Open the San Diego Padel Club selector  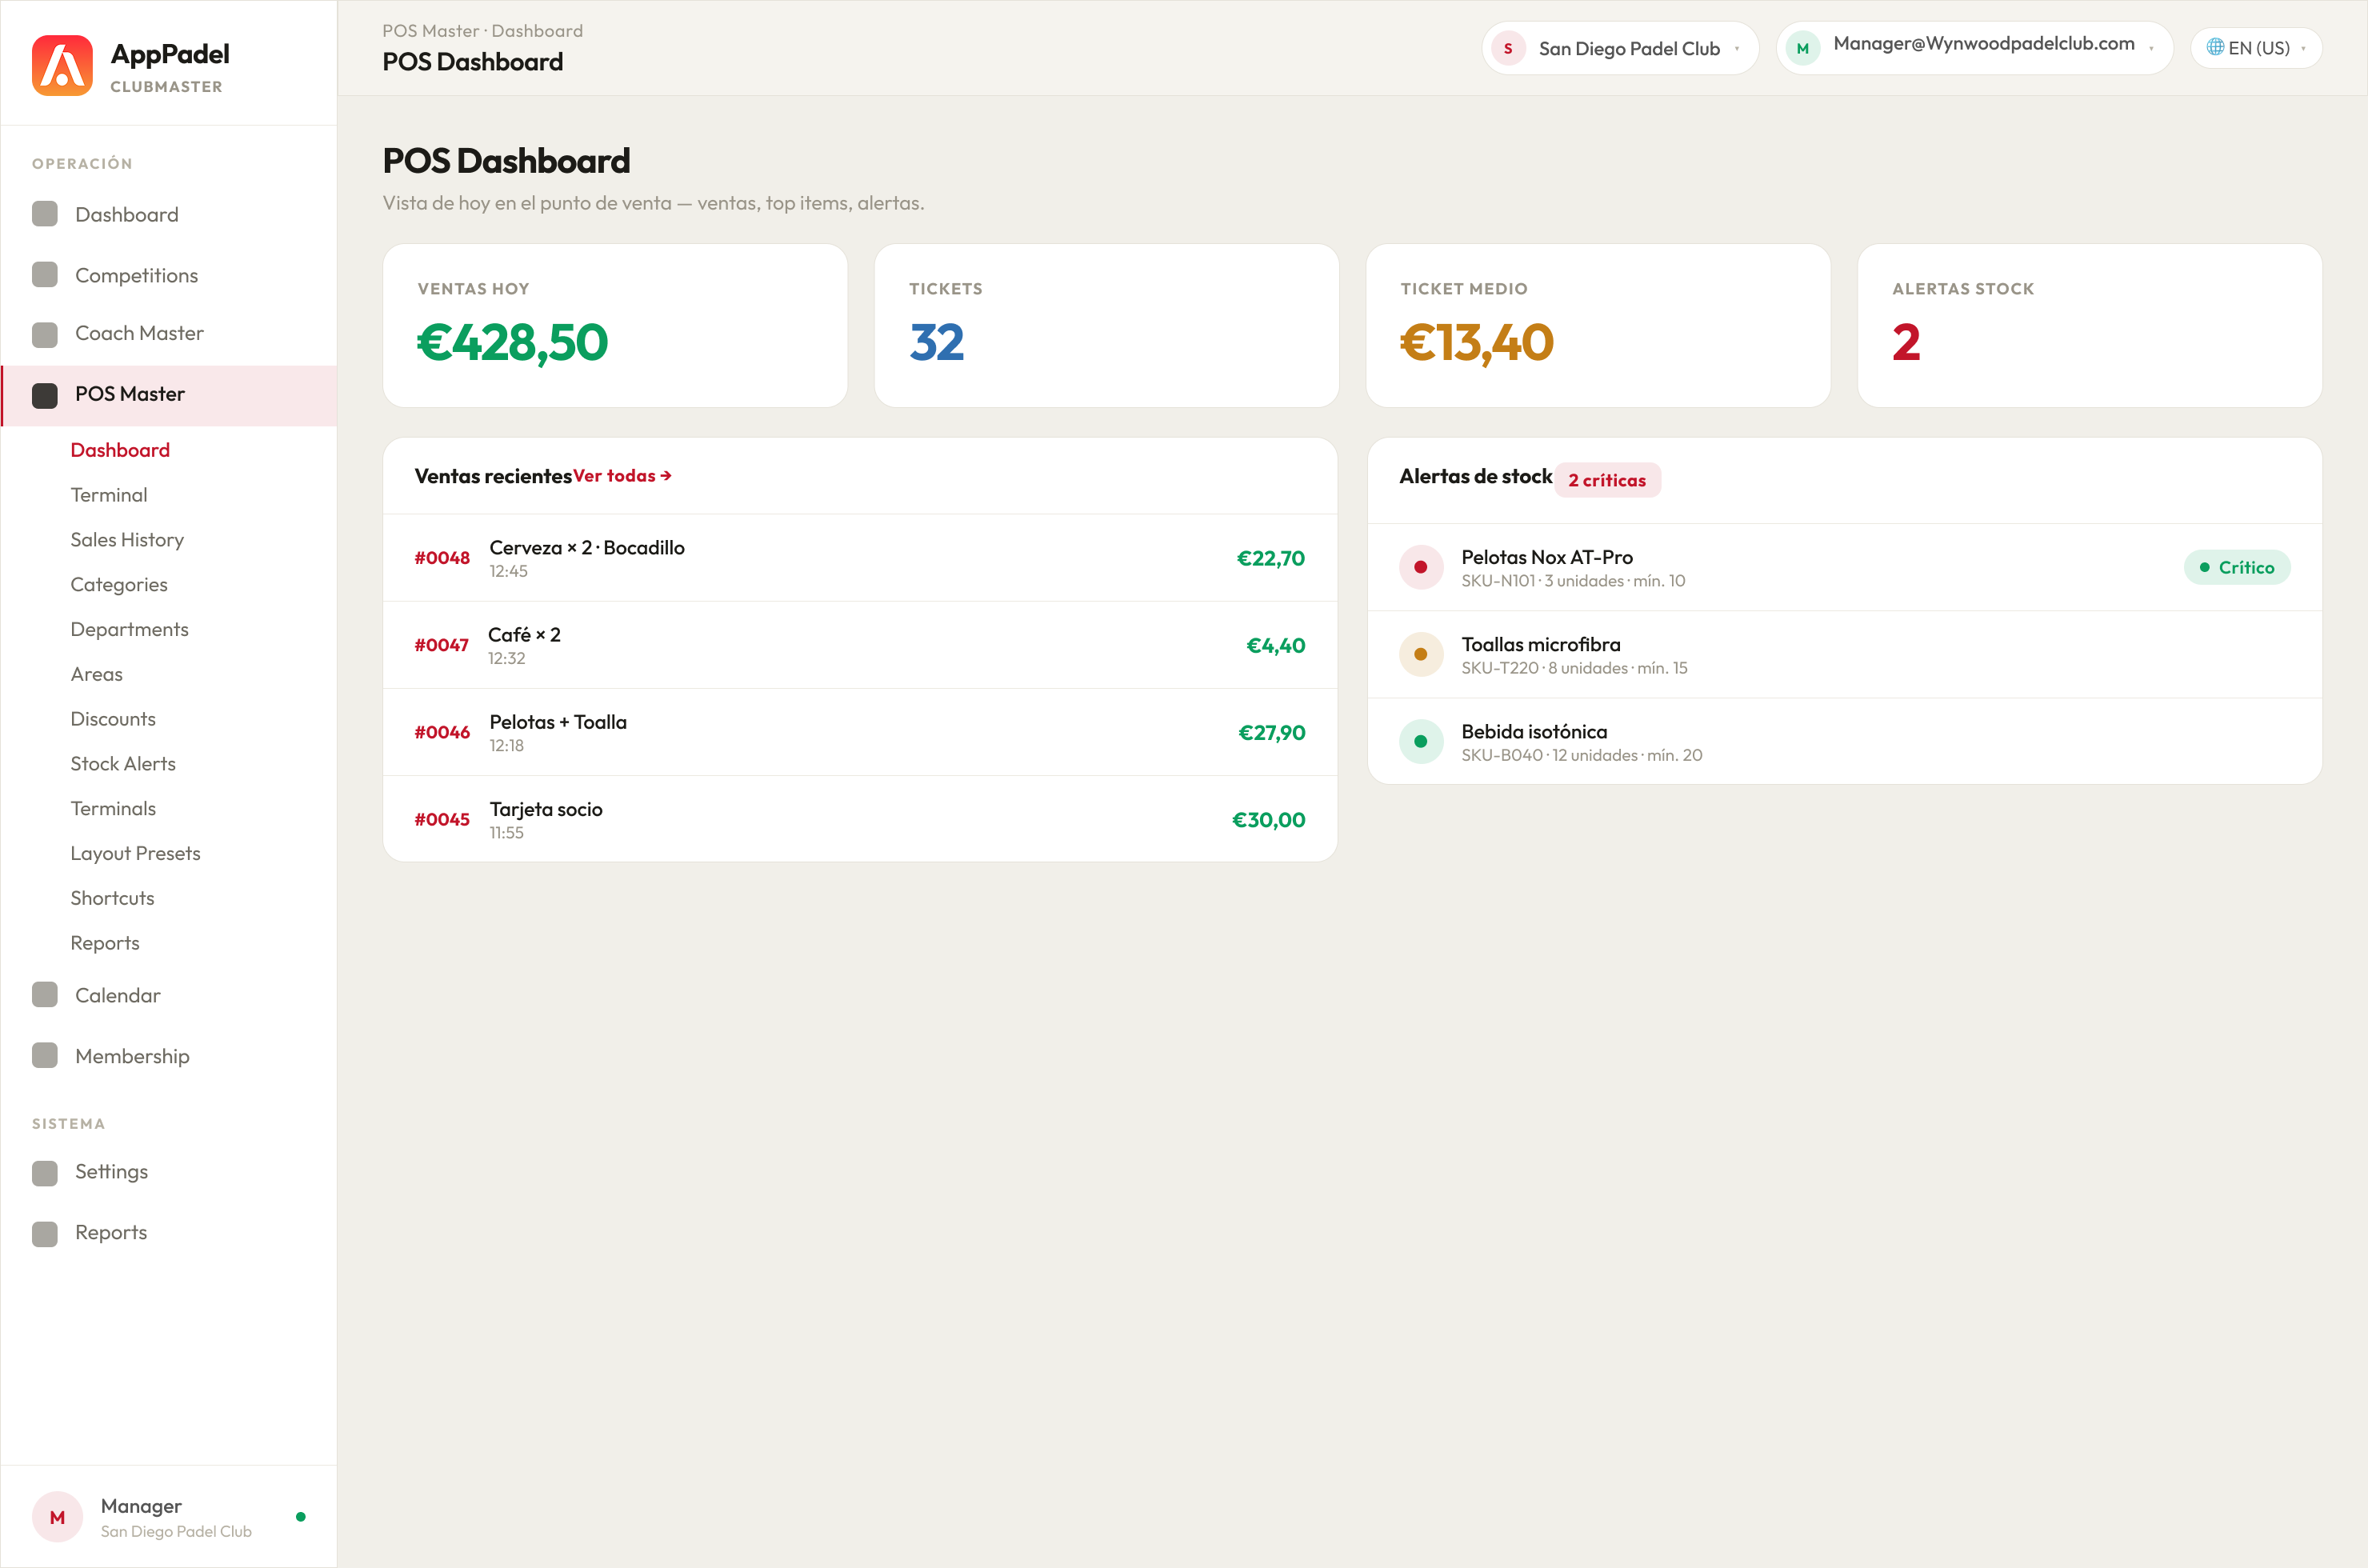1620,48
